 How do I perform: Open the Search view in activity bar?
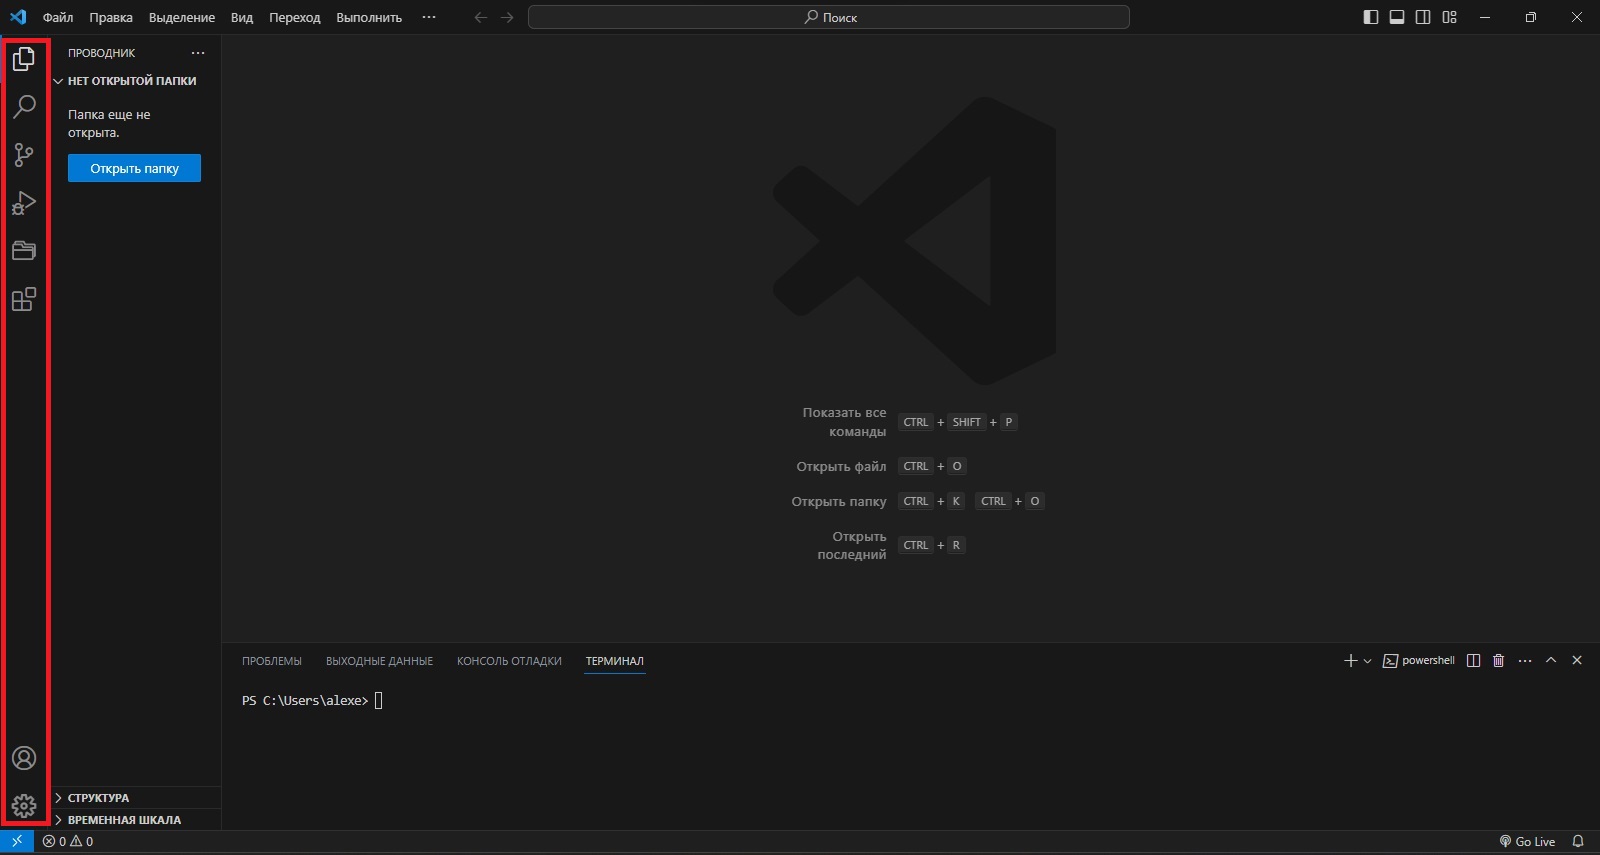24,106
